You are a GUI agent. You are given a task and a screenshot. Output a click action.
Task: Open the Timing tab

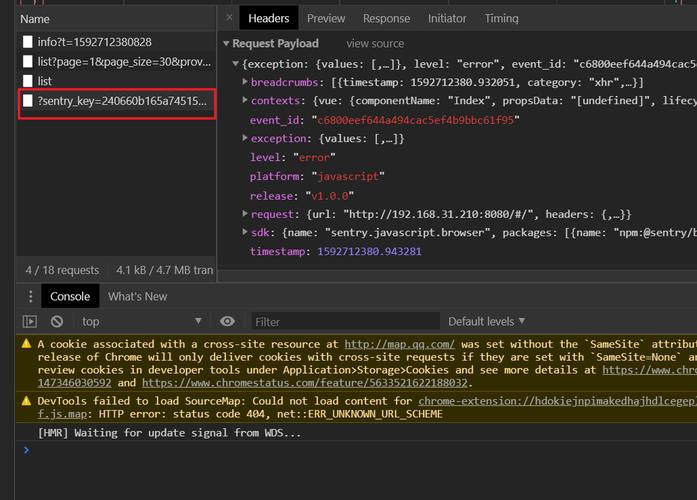tap(501, 18)
